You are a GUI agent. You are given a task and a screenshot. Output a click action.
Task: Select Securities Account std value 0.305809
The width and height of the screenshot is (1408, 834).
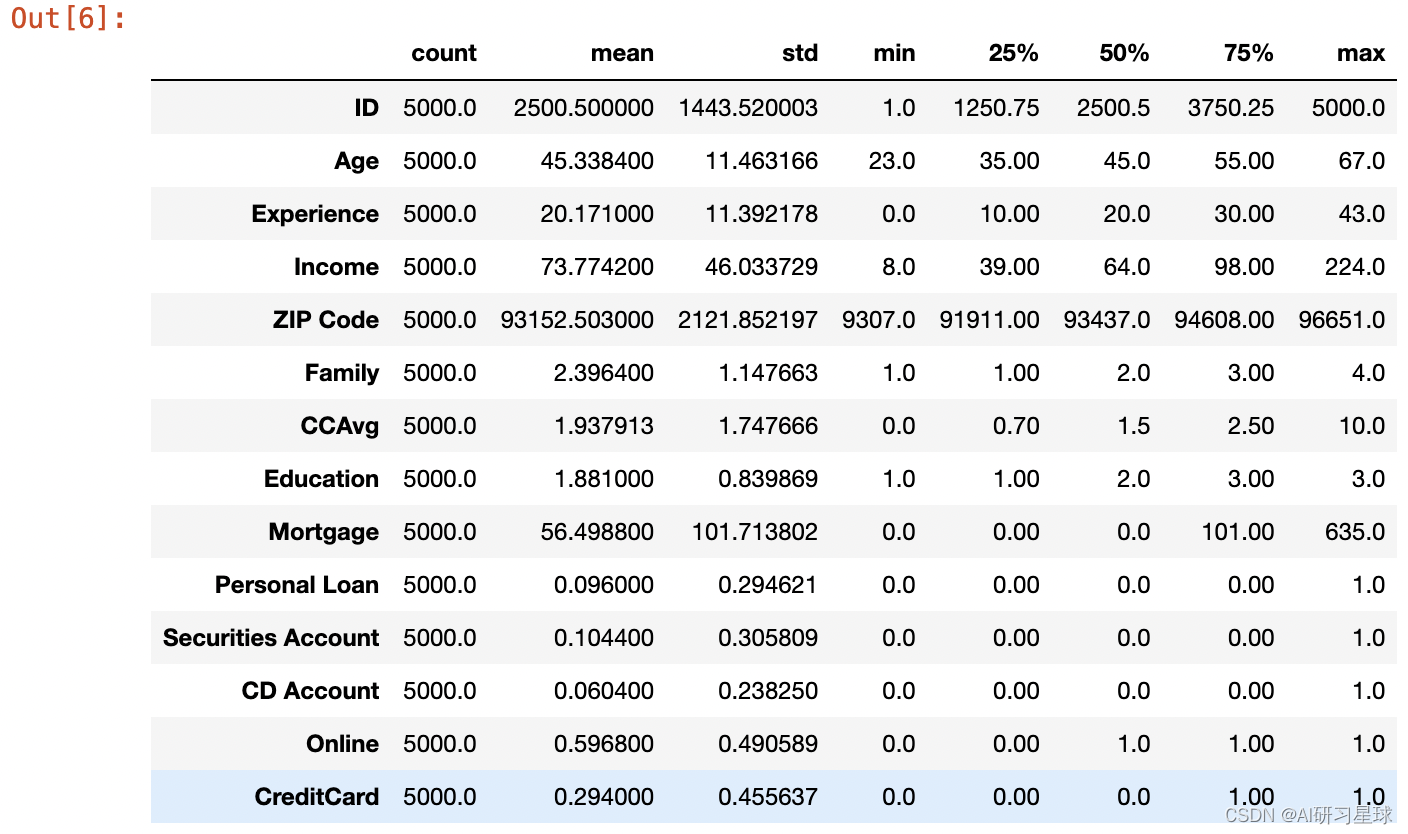(x=768, y=638)
